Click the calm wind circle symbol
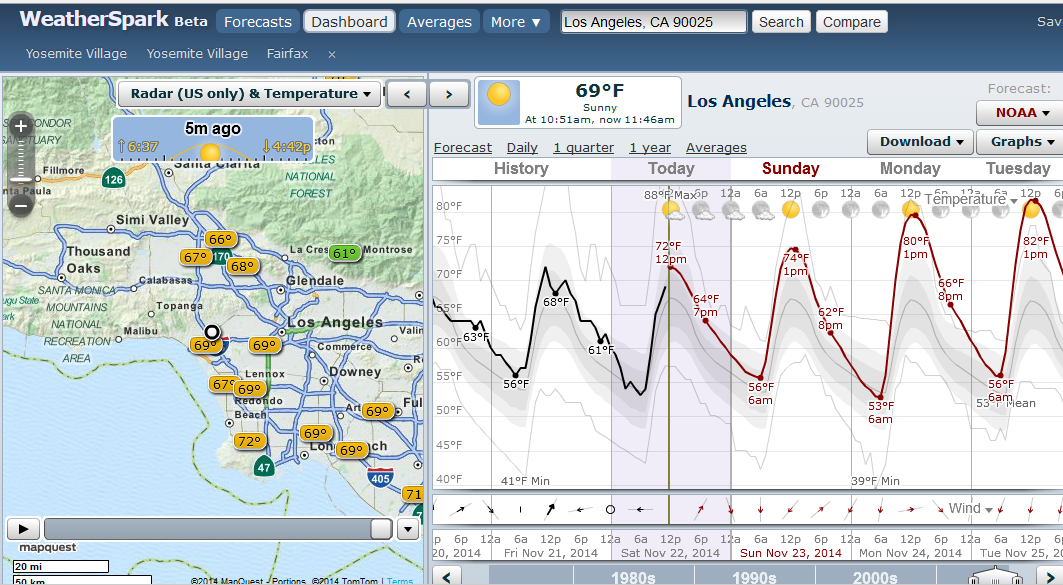This screenshot has height=585, width=1063. pyautogui.click(x=610, y=510)
